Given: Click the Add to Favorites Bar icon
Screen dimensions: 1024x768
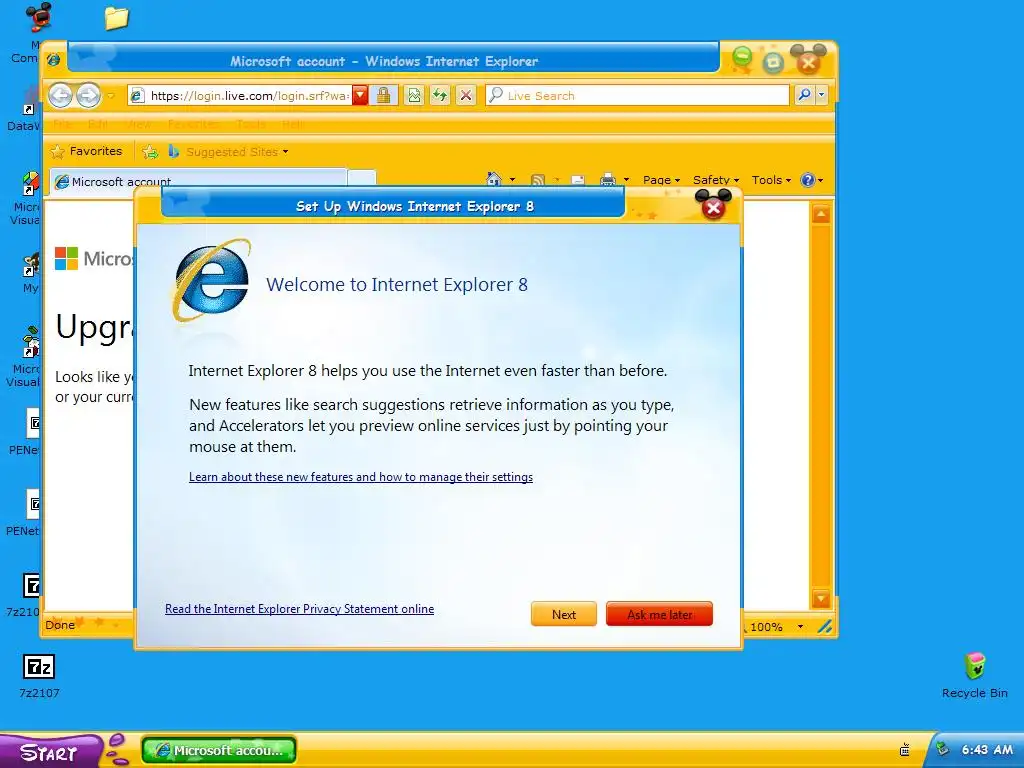Looking at the screenshot, I should pos(150,152).
